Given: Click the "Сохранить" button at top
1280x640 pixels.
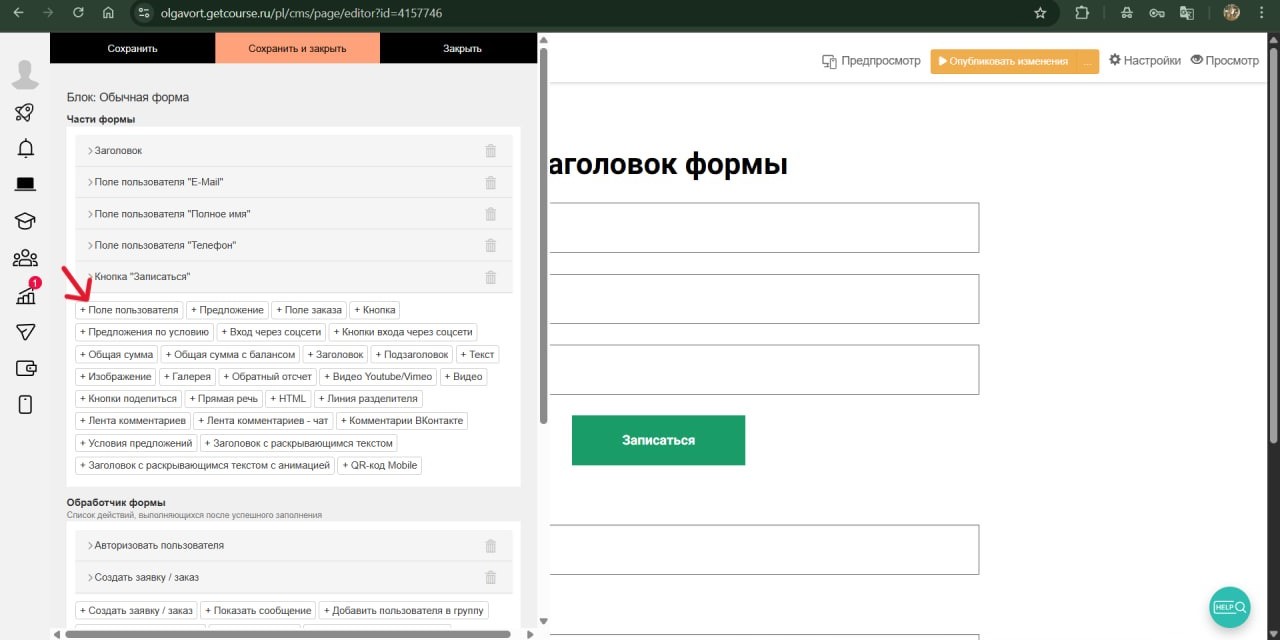Looking at the screenshot, I should 132,48.
